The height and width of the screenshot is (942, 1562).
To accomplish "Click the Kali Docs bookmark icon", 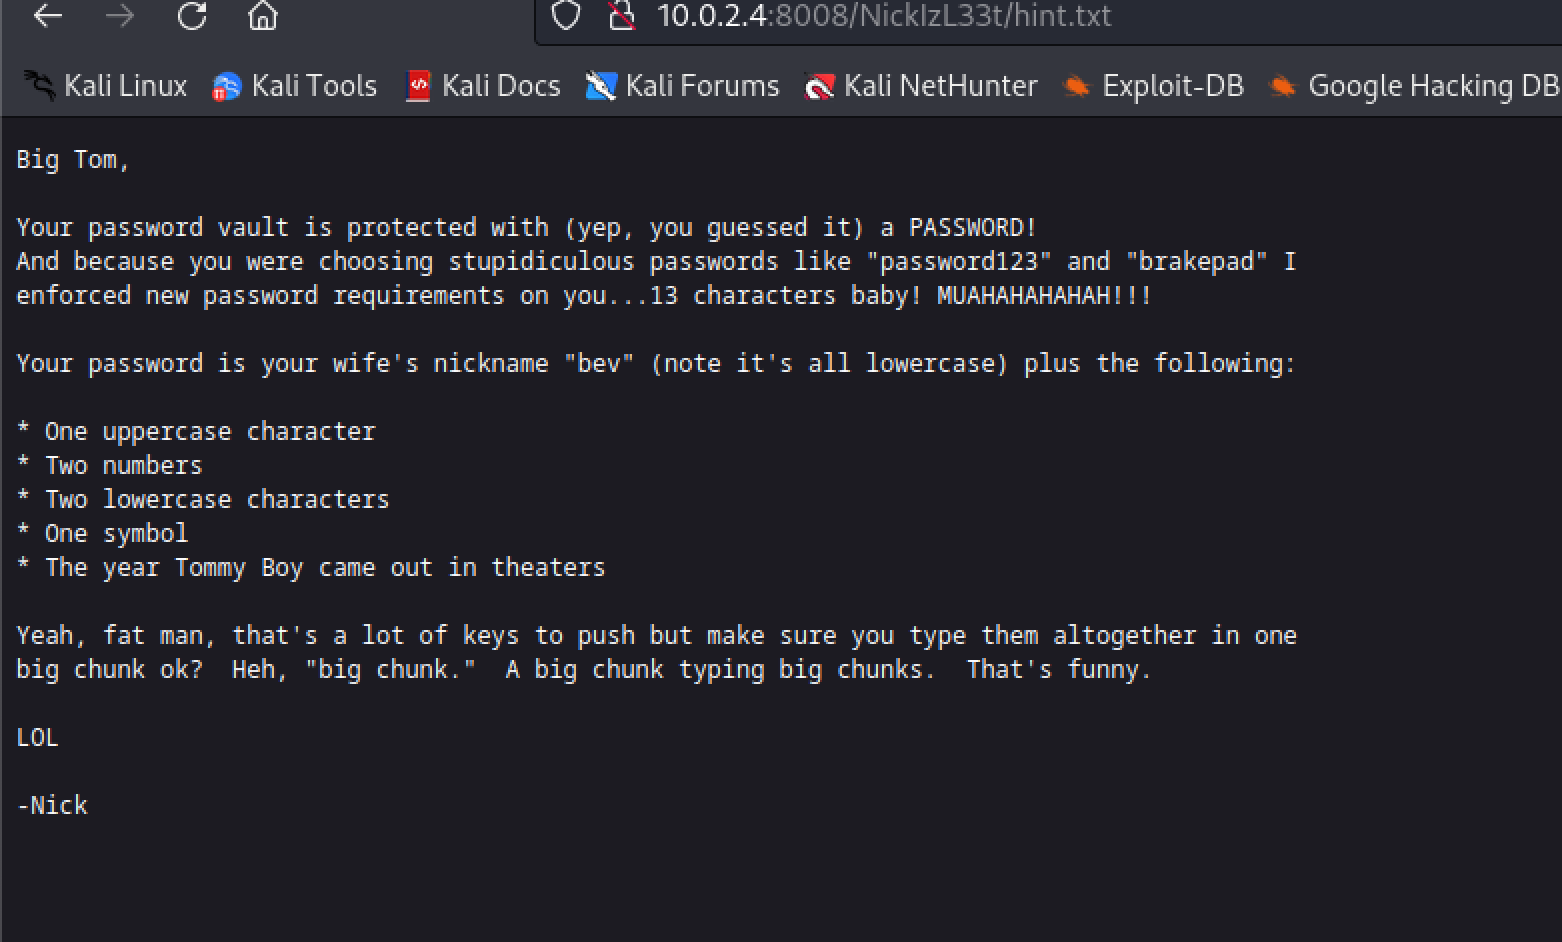I will [417, 87].
